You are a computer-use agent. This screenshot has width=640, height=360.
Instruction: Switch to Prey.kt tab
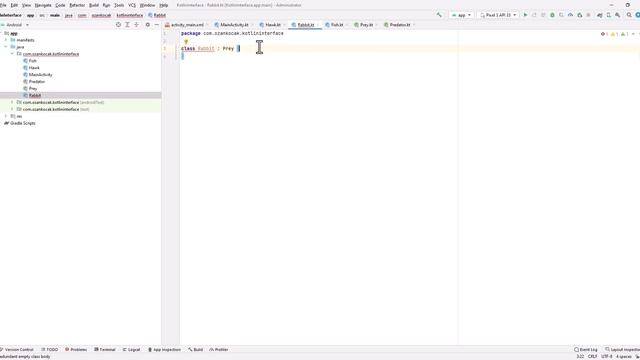[366, 25]
